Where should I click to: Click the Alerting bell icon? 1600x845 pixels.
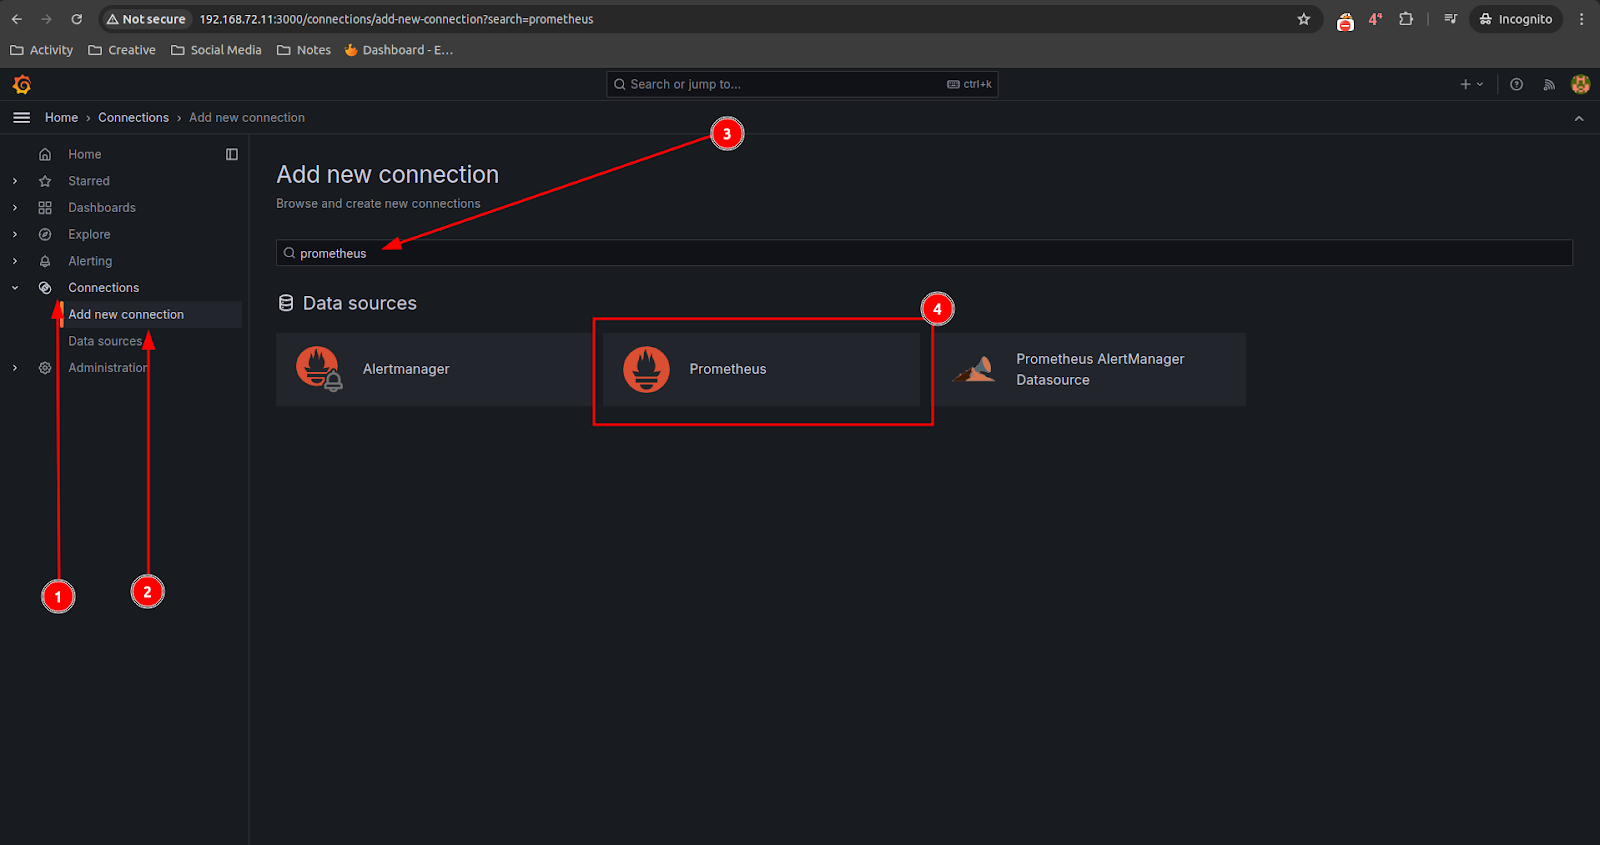pyautogui.click(x=45, y=261)
